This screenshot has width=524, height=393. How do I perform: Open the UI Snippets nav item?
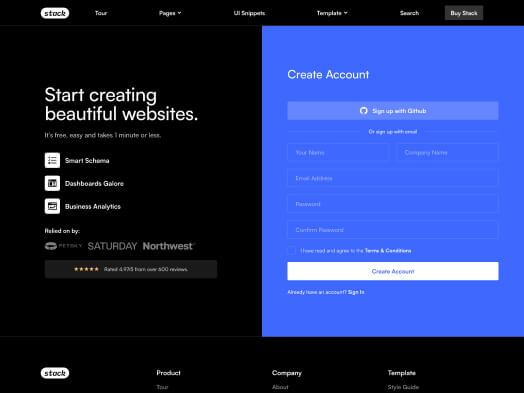coord(249,13)
